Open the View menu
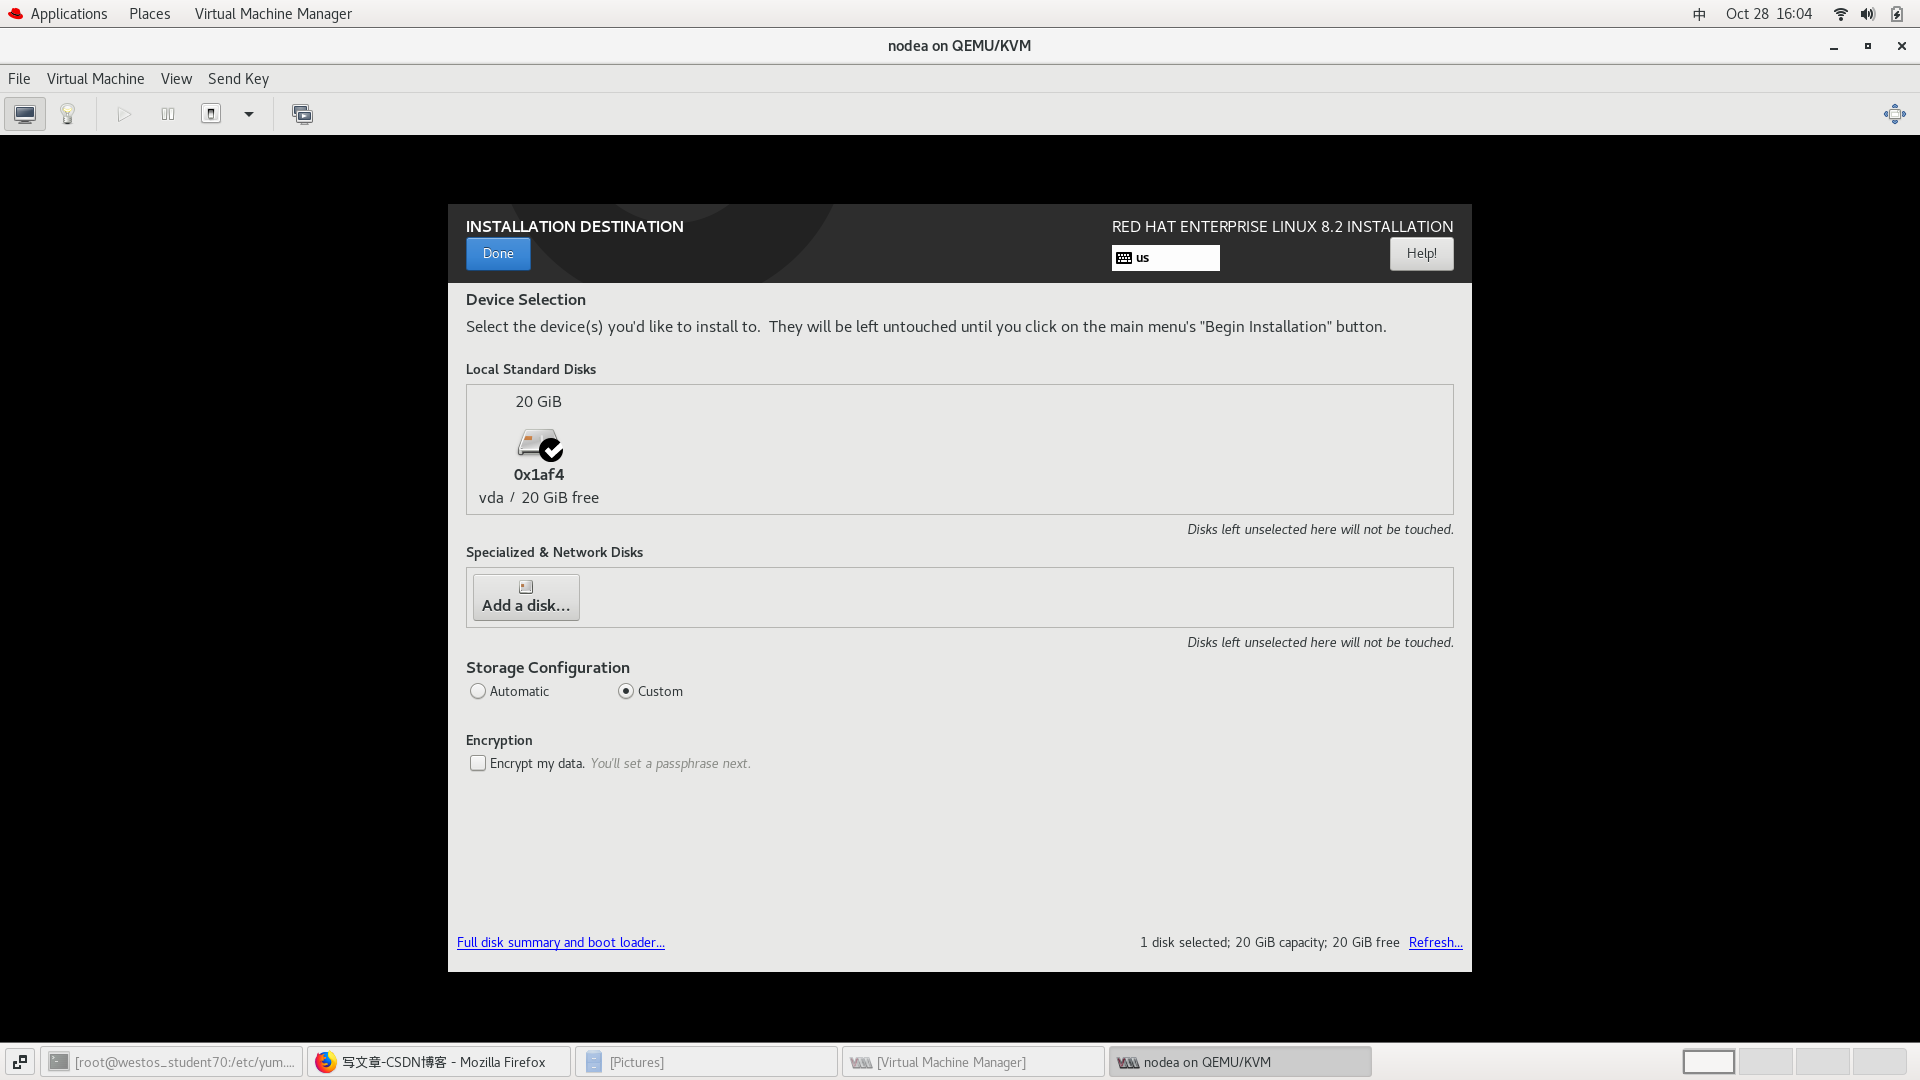The image size is (1920, 1080). (x=176, y=79)
